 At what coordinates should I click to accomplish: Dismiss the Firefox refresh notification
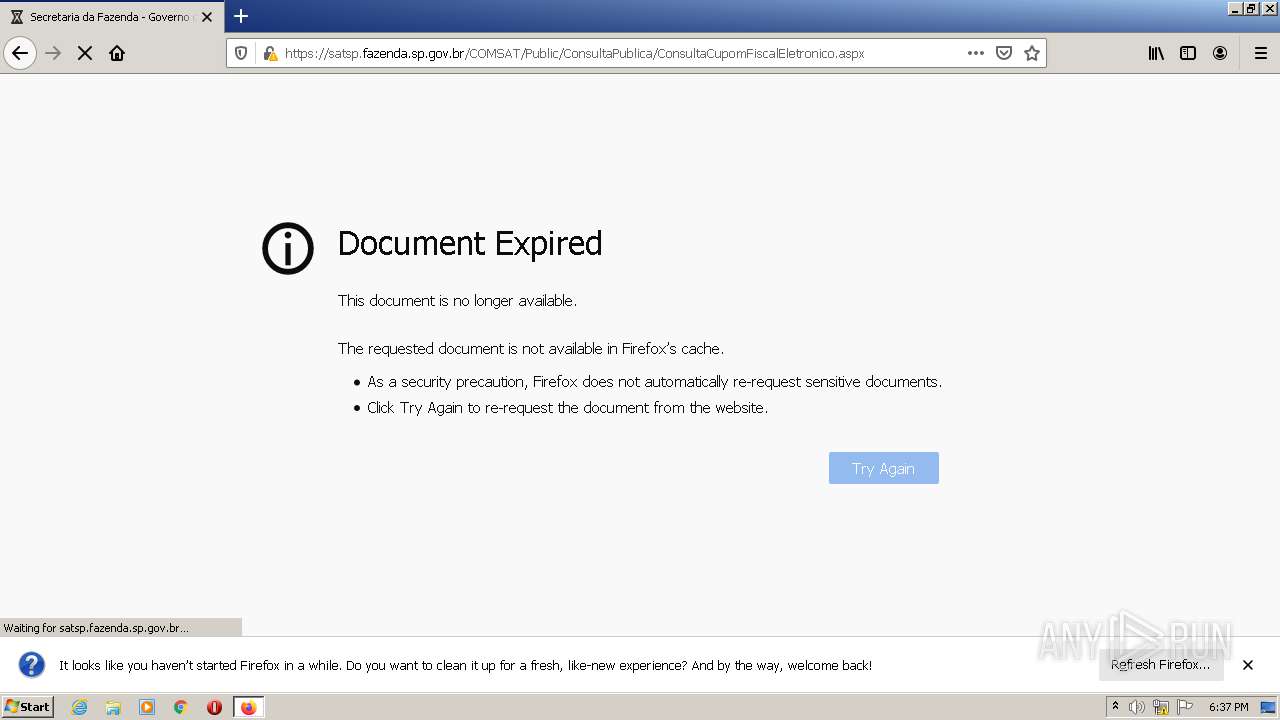point(1248,664)
